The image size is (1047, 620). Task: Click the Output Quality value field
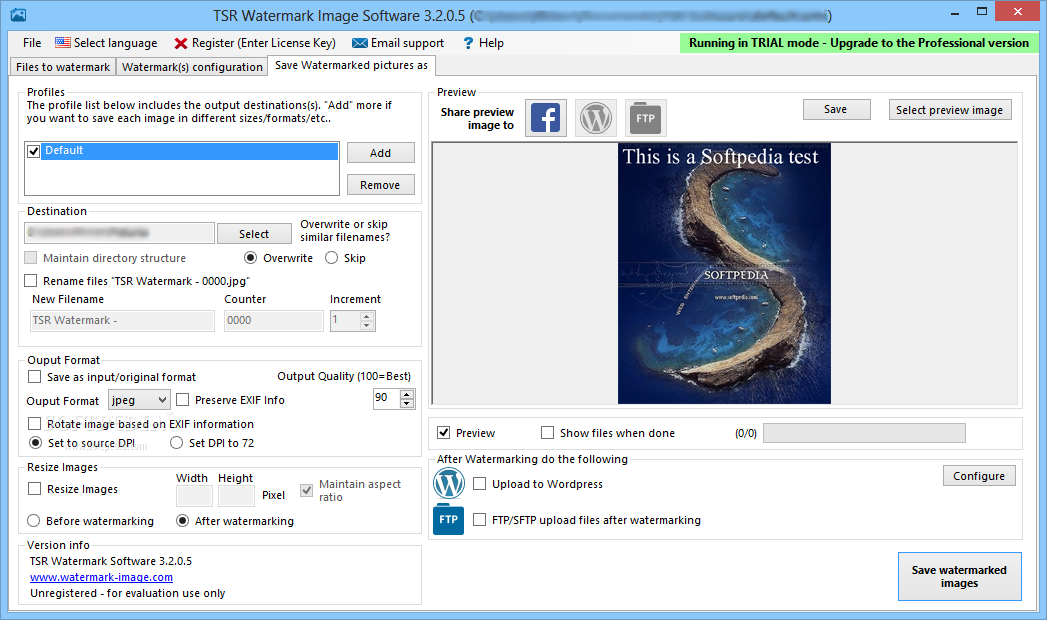click(x=387, y=398)
